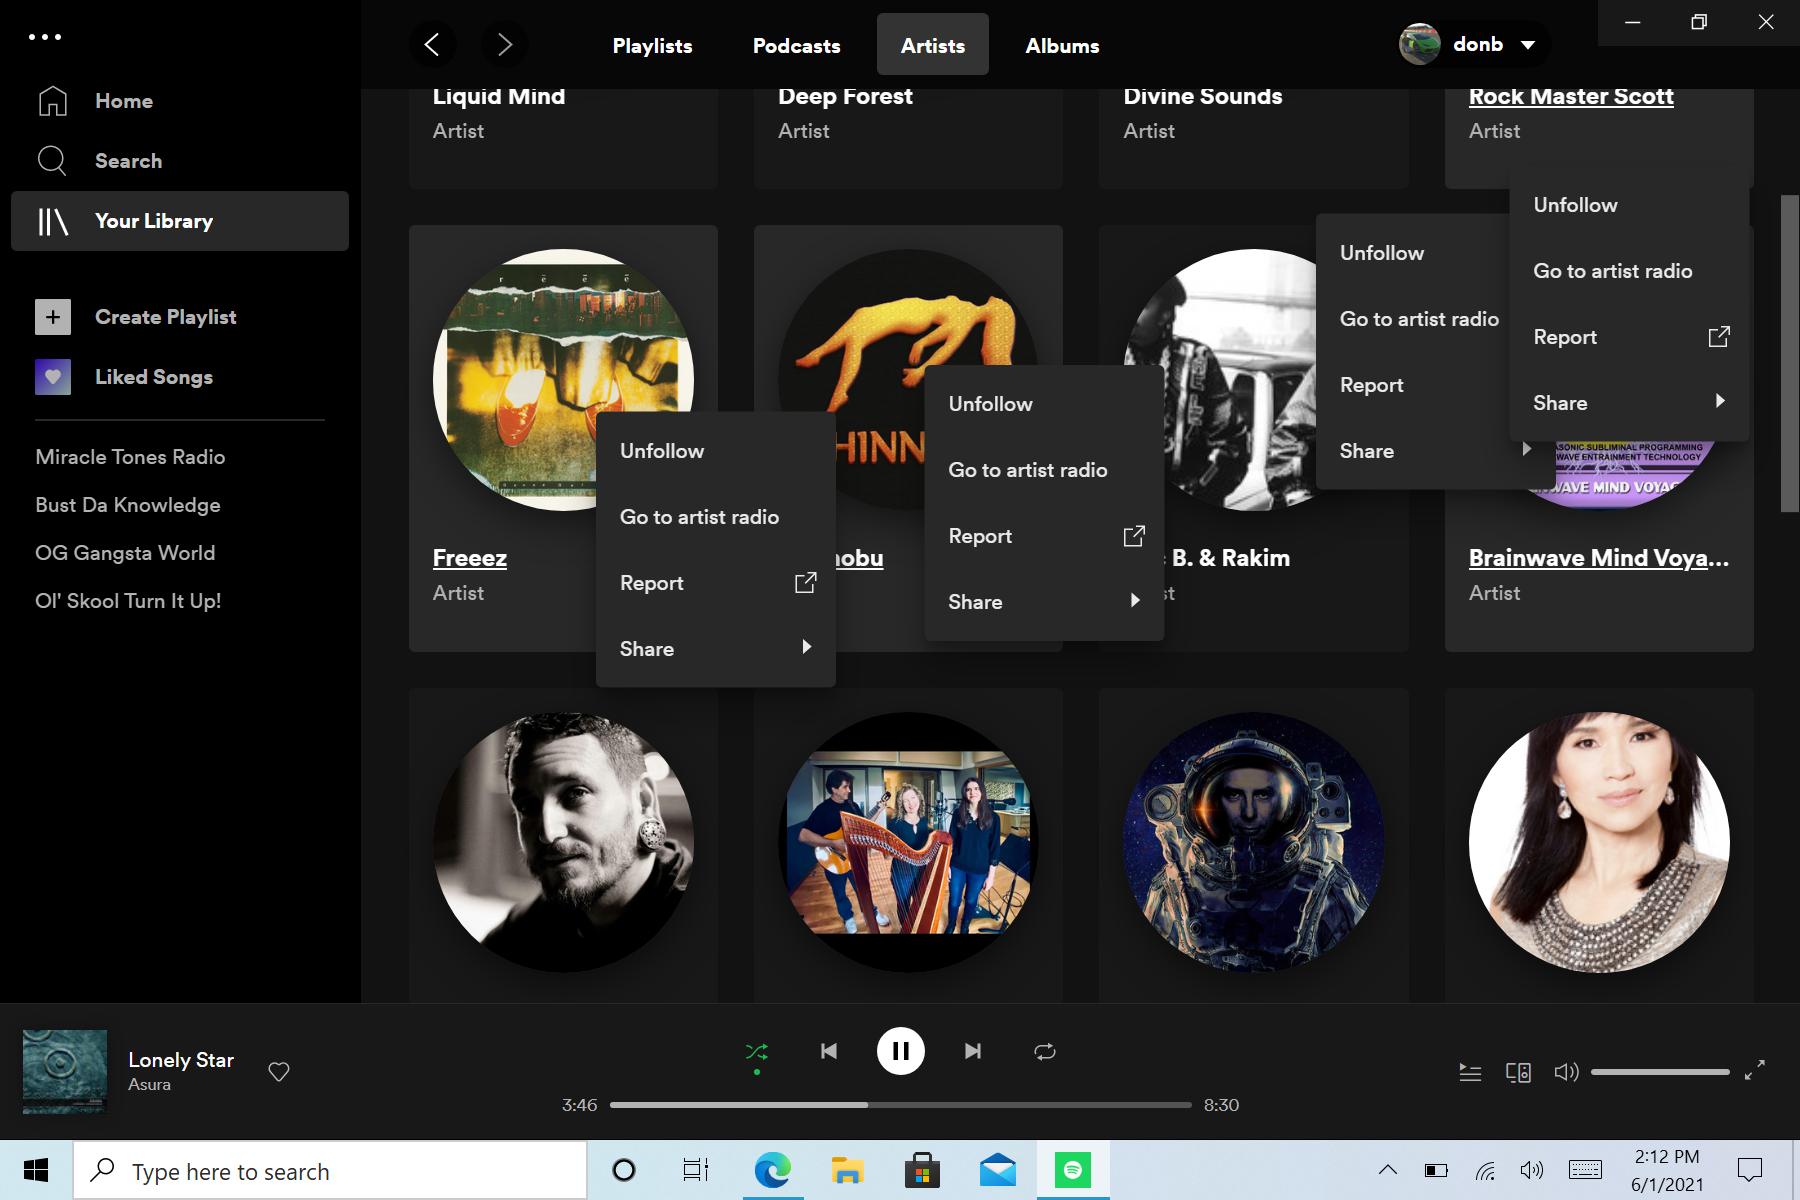Click the Windows taskbar search box
This screenshot has height=1200, width=1800.
coord(330,1171)
